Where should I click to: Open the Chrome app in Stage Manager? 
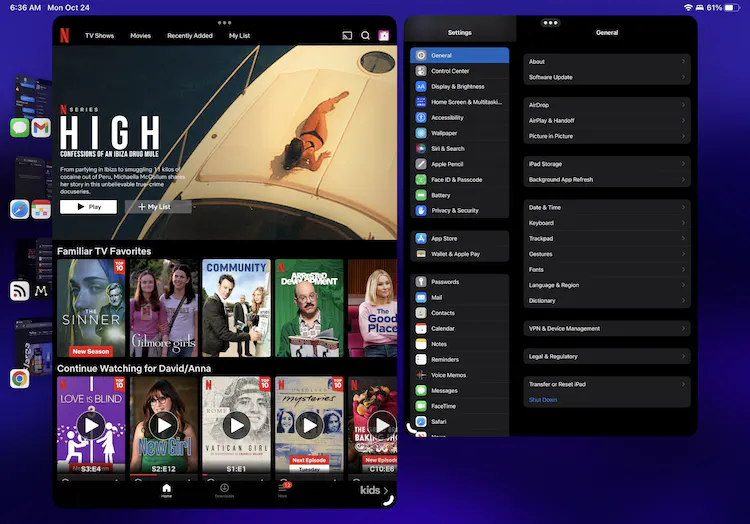point(20,379)
